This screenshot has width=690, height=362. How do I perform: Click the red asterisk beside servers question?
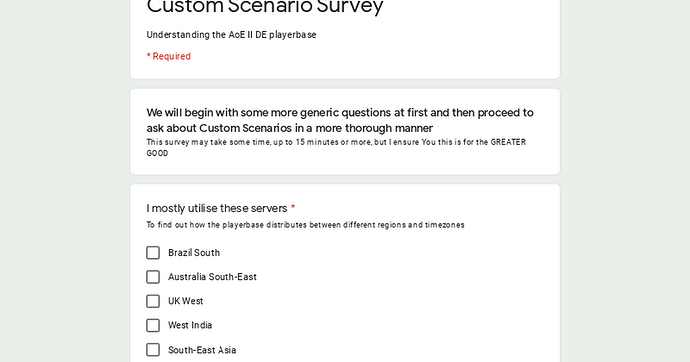293,207
